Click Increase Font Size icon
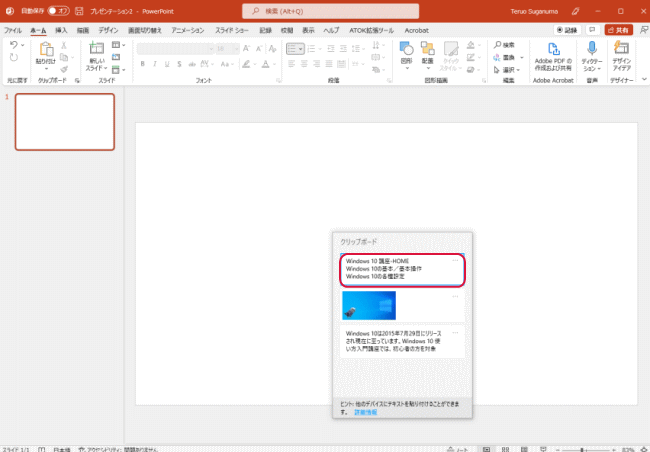 [247, 49]
